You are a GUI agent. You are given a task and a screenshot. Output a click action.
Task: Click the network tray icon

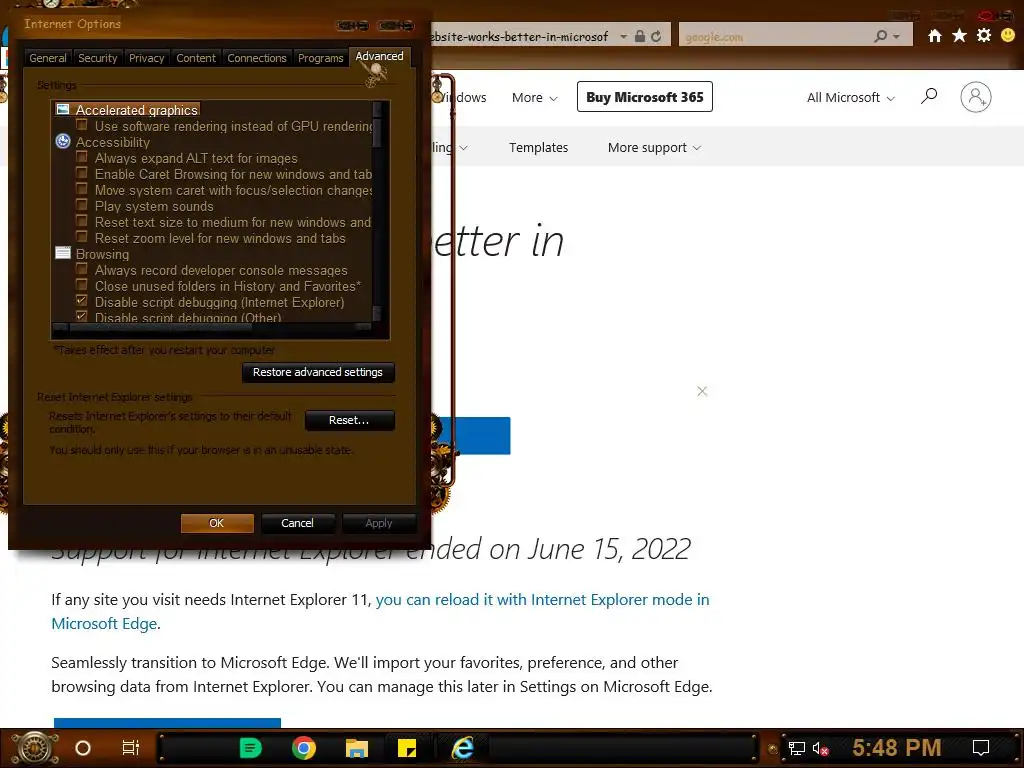coord(796,748)
